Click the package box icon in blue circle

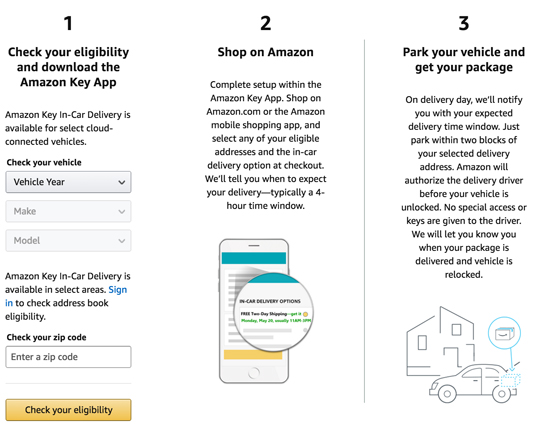pyautogui.click(x=504, y=333)
